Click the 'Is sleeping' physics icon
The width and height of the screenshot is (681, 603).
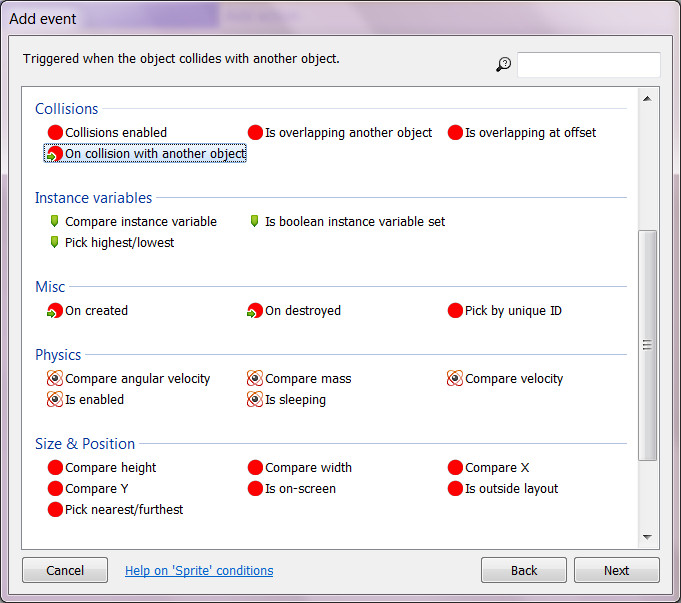[x=255, y=400]
